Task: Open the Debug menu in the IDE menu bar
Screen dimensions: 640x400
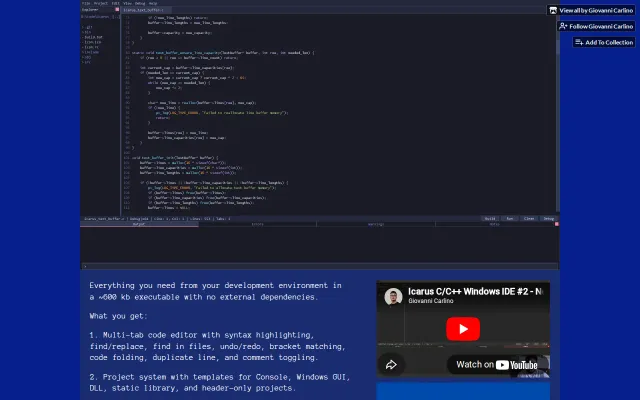Action: [140, 3]
